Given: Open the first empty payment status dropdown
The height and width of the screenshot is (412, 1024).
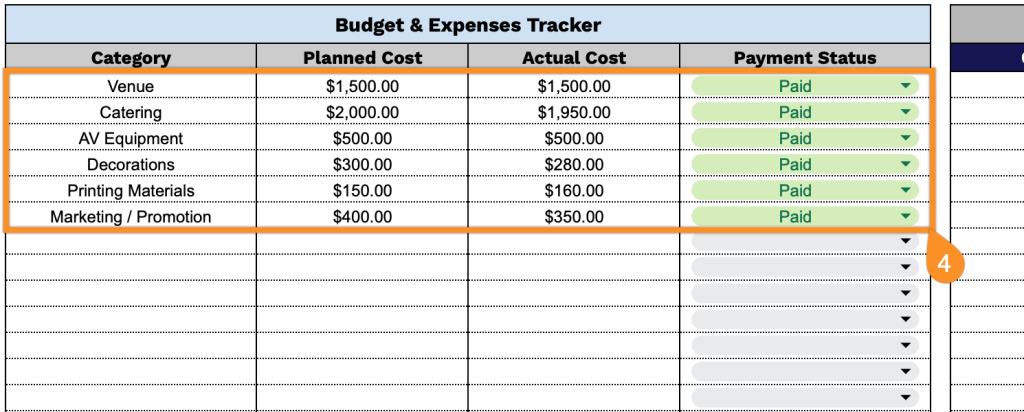Looking at the screenshot, I should [906, 241].
